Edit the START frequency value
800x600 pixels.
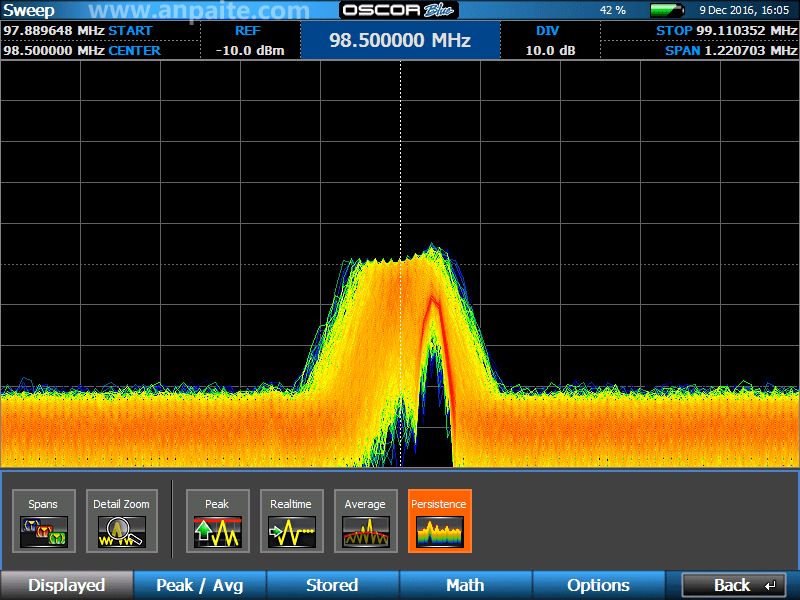tap(78, 31)
